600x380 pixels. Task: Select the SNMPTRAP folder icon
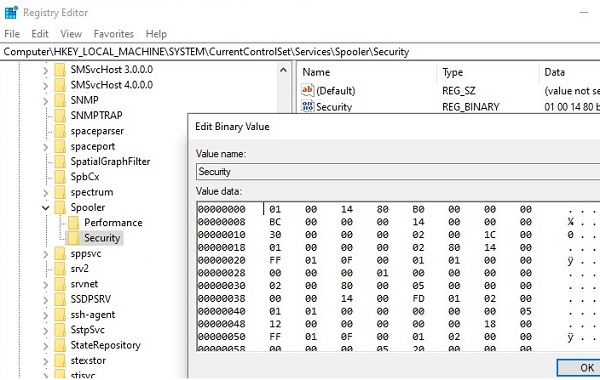point(60,116)
